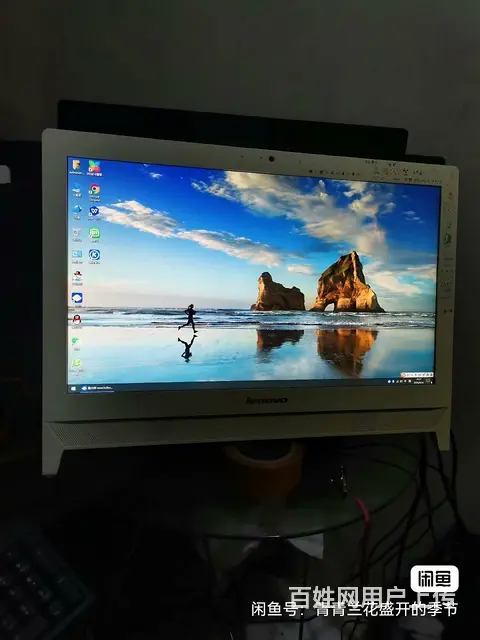This screenshot has width=480, height=640.
Task: Open the yellow Advanced shortcut in the corner
Action: tap(76, 167)
